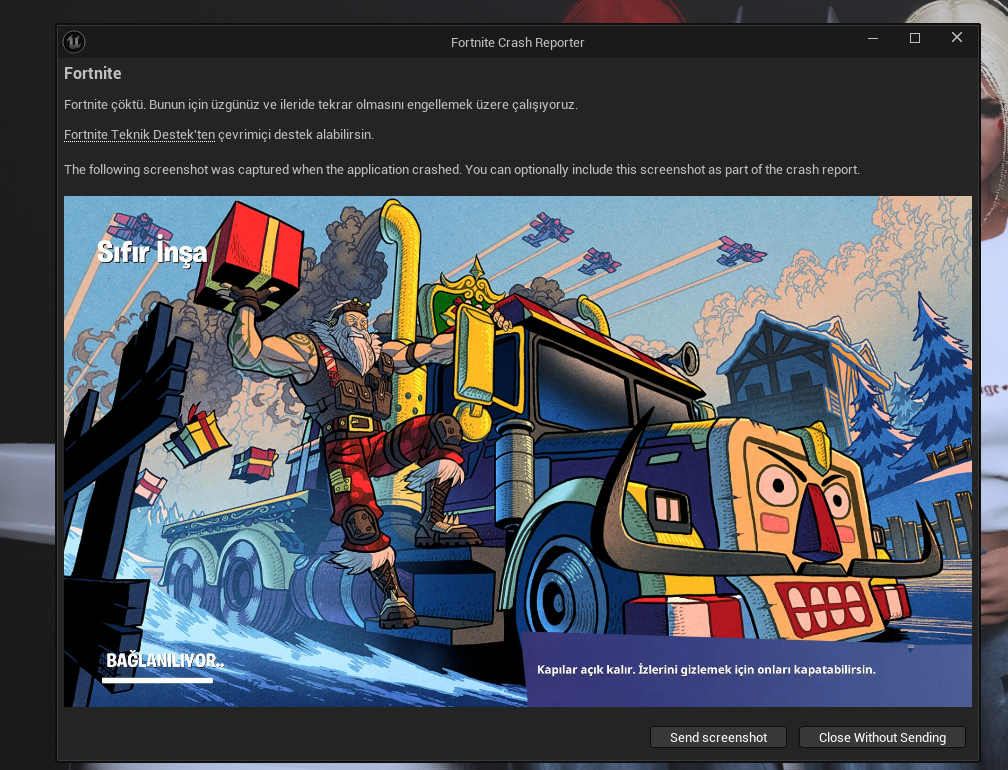Minimize the Fortnite Crash Reporter window
The height and width of the screenshot is (770, 1008).
coord(872,38)
